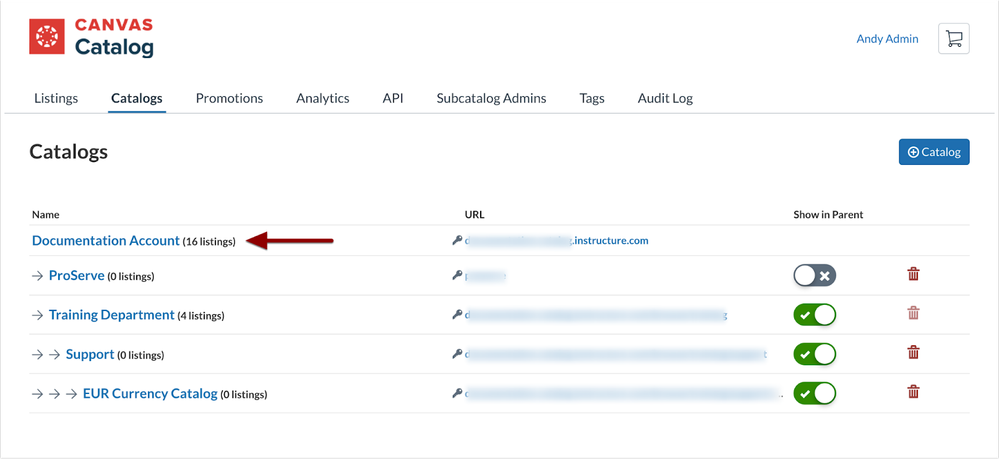Open the Promotions tab

tap(229, 98)
